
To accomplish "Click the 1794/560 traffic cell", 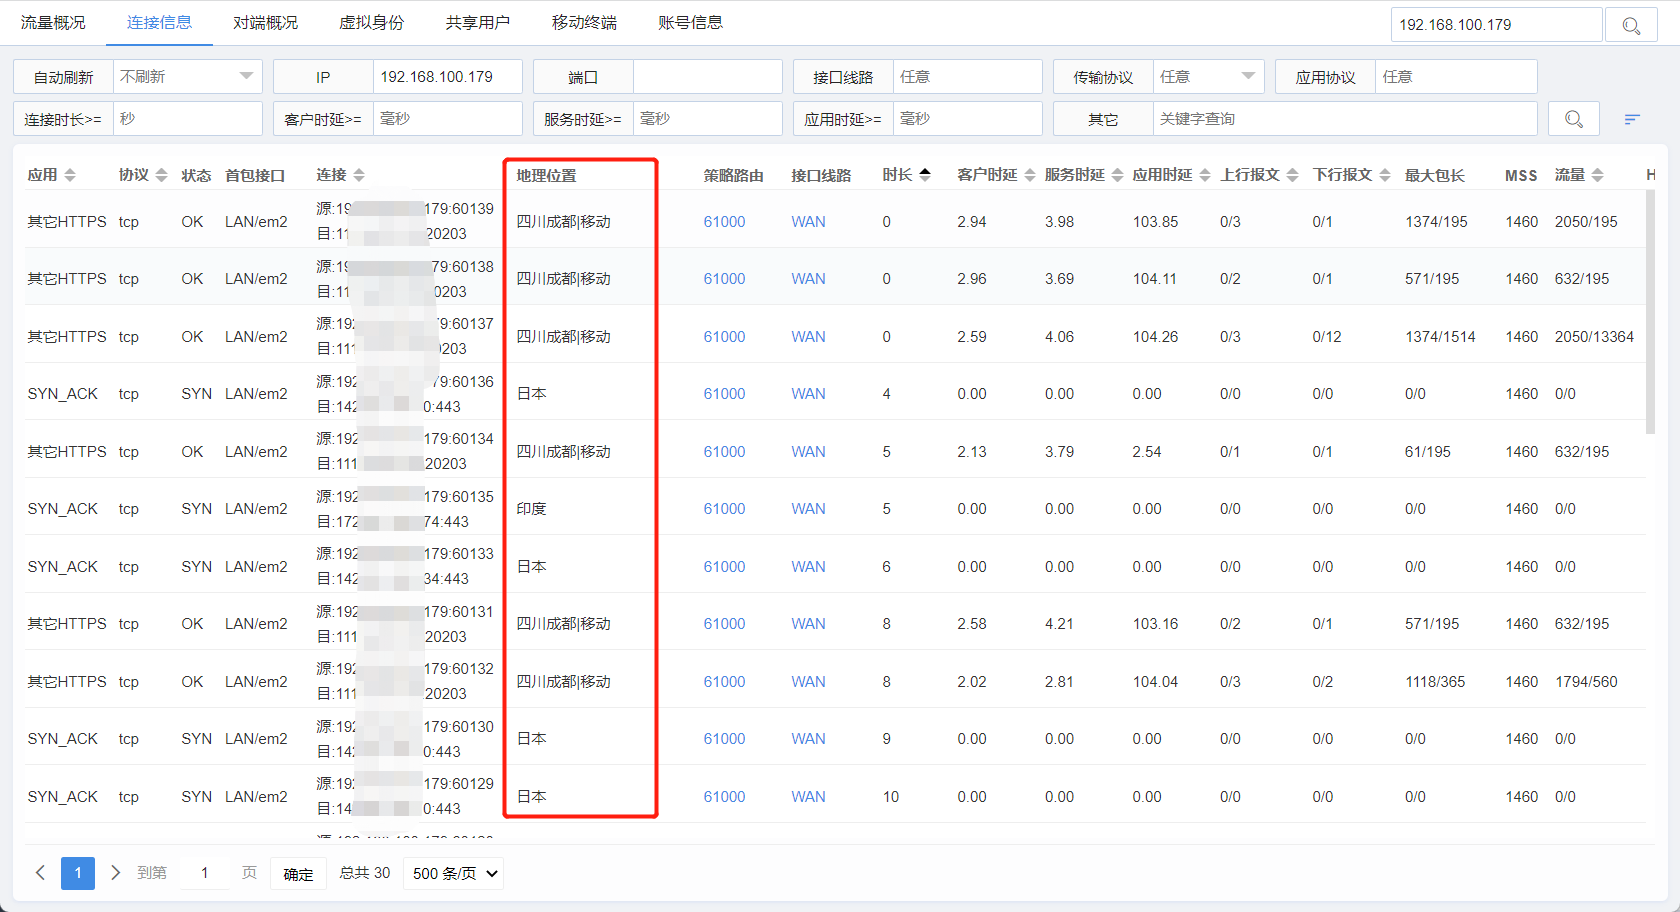I will (1586, 682).
